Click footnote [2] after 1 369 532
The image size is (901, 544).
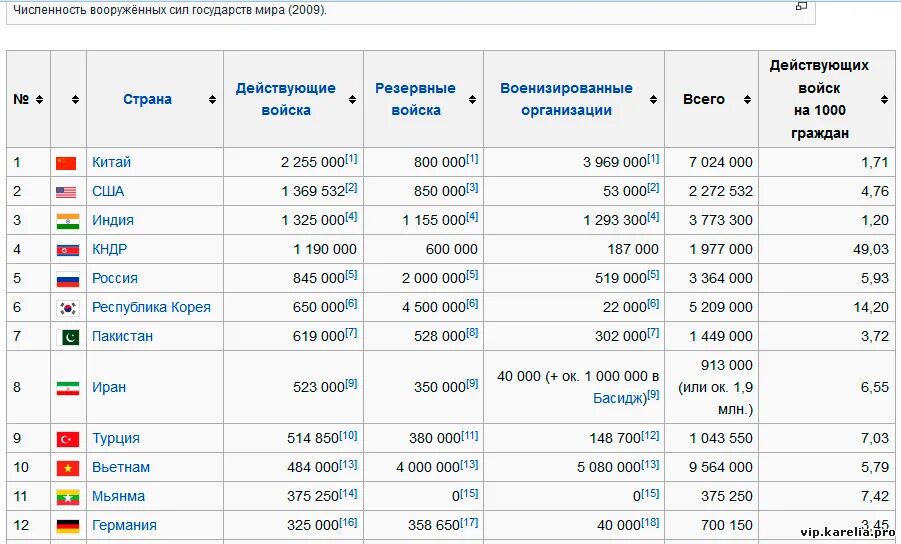pos(351,187)
